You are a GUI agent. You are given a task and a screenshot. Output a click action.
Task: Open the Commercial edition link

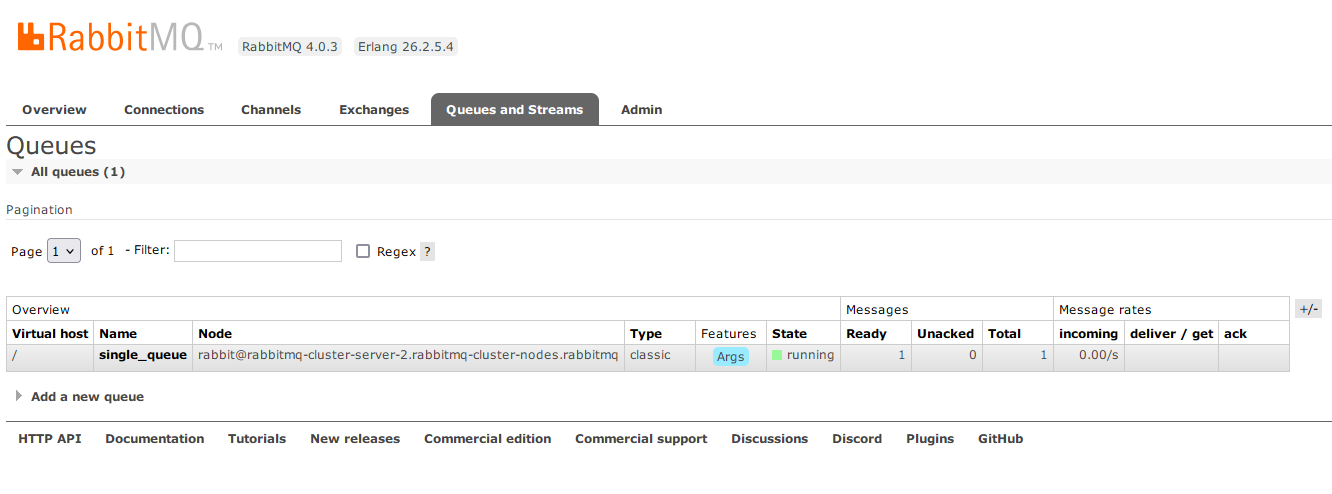(x=488, y=439)
